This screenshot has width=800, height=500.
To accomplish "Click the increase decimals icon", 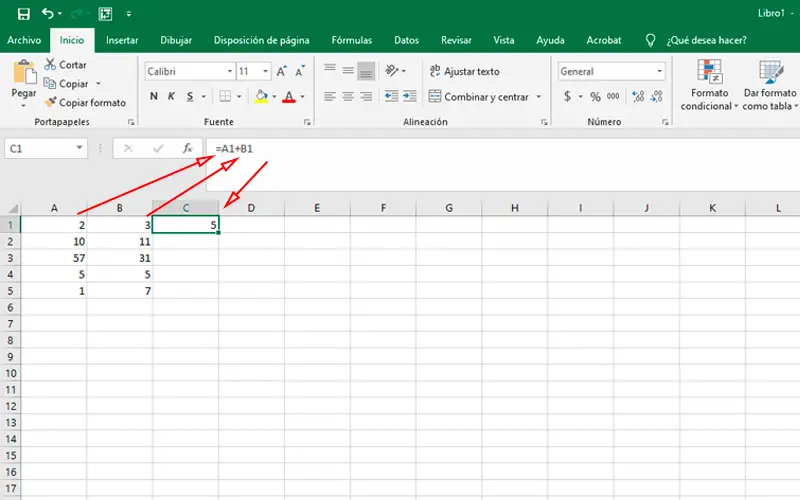I will [638, 96].
